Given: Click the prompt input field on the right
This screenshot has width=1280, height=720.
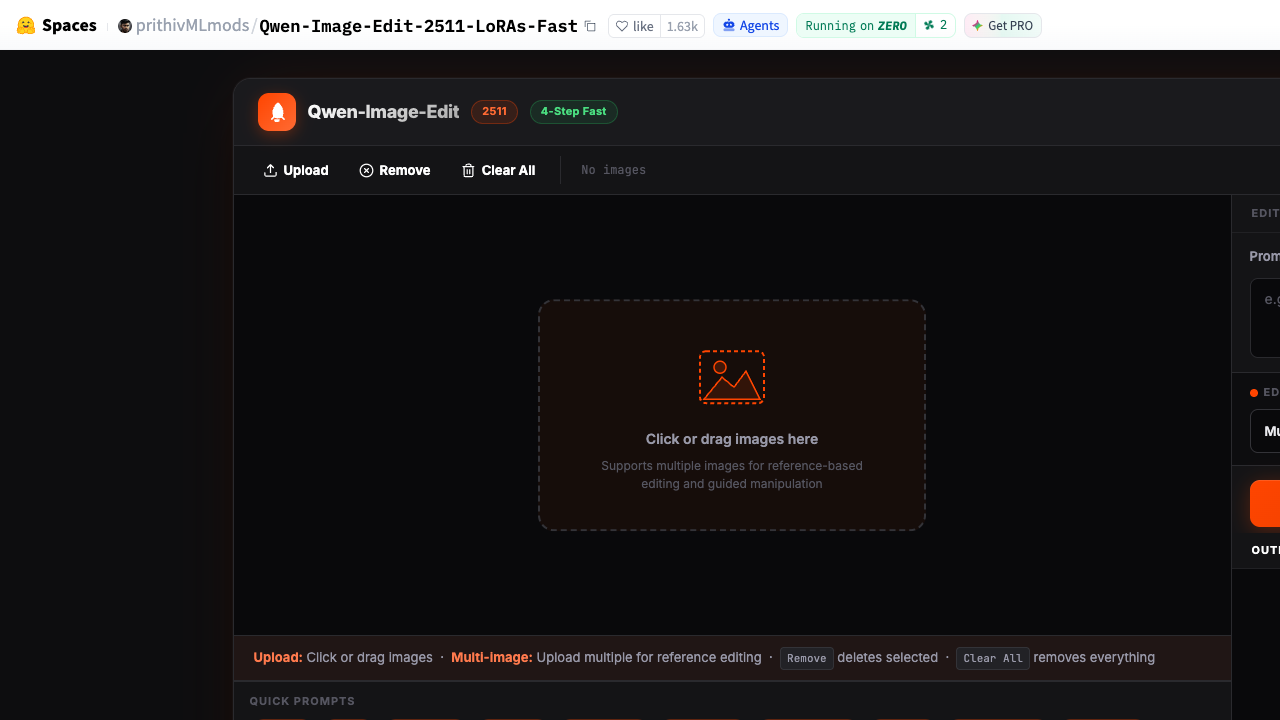Looking at the screenshot, I should 1265,318.
